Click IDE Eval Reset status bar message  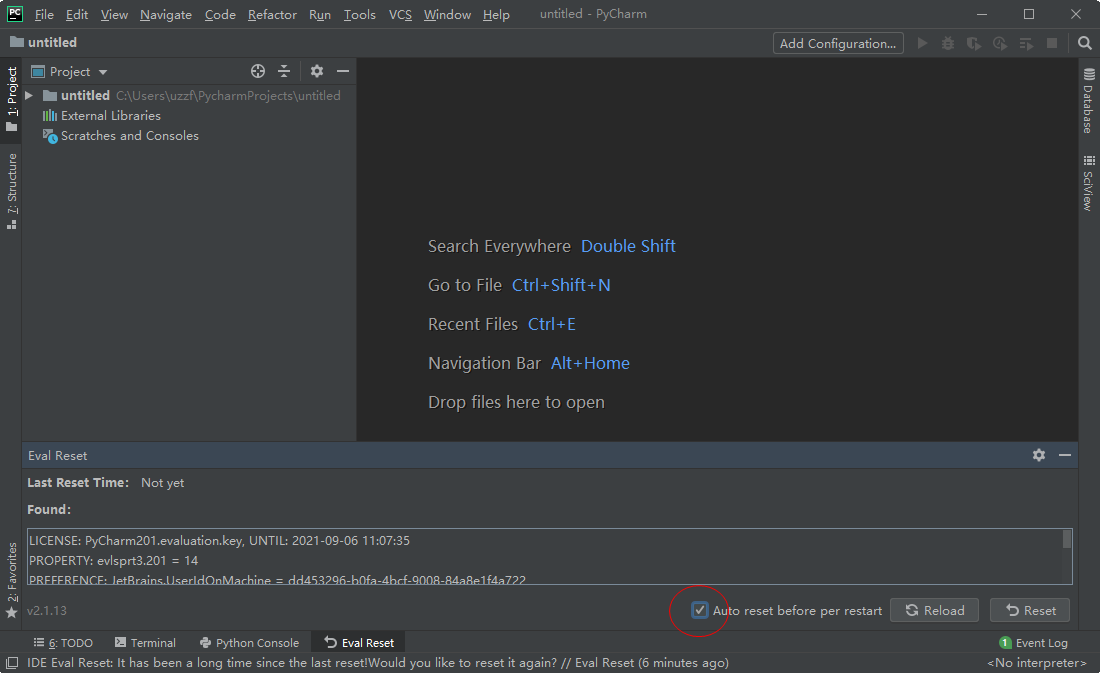377,662
